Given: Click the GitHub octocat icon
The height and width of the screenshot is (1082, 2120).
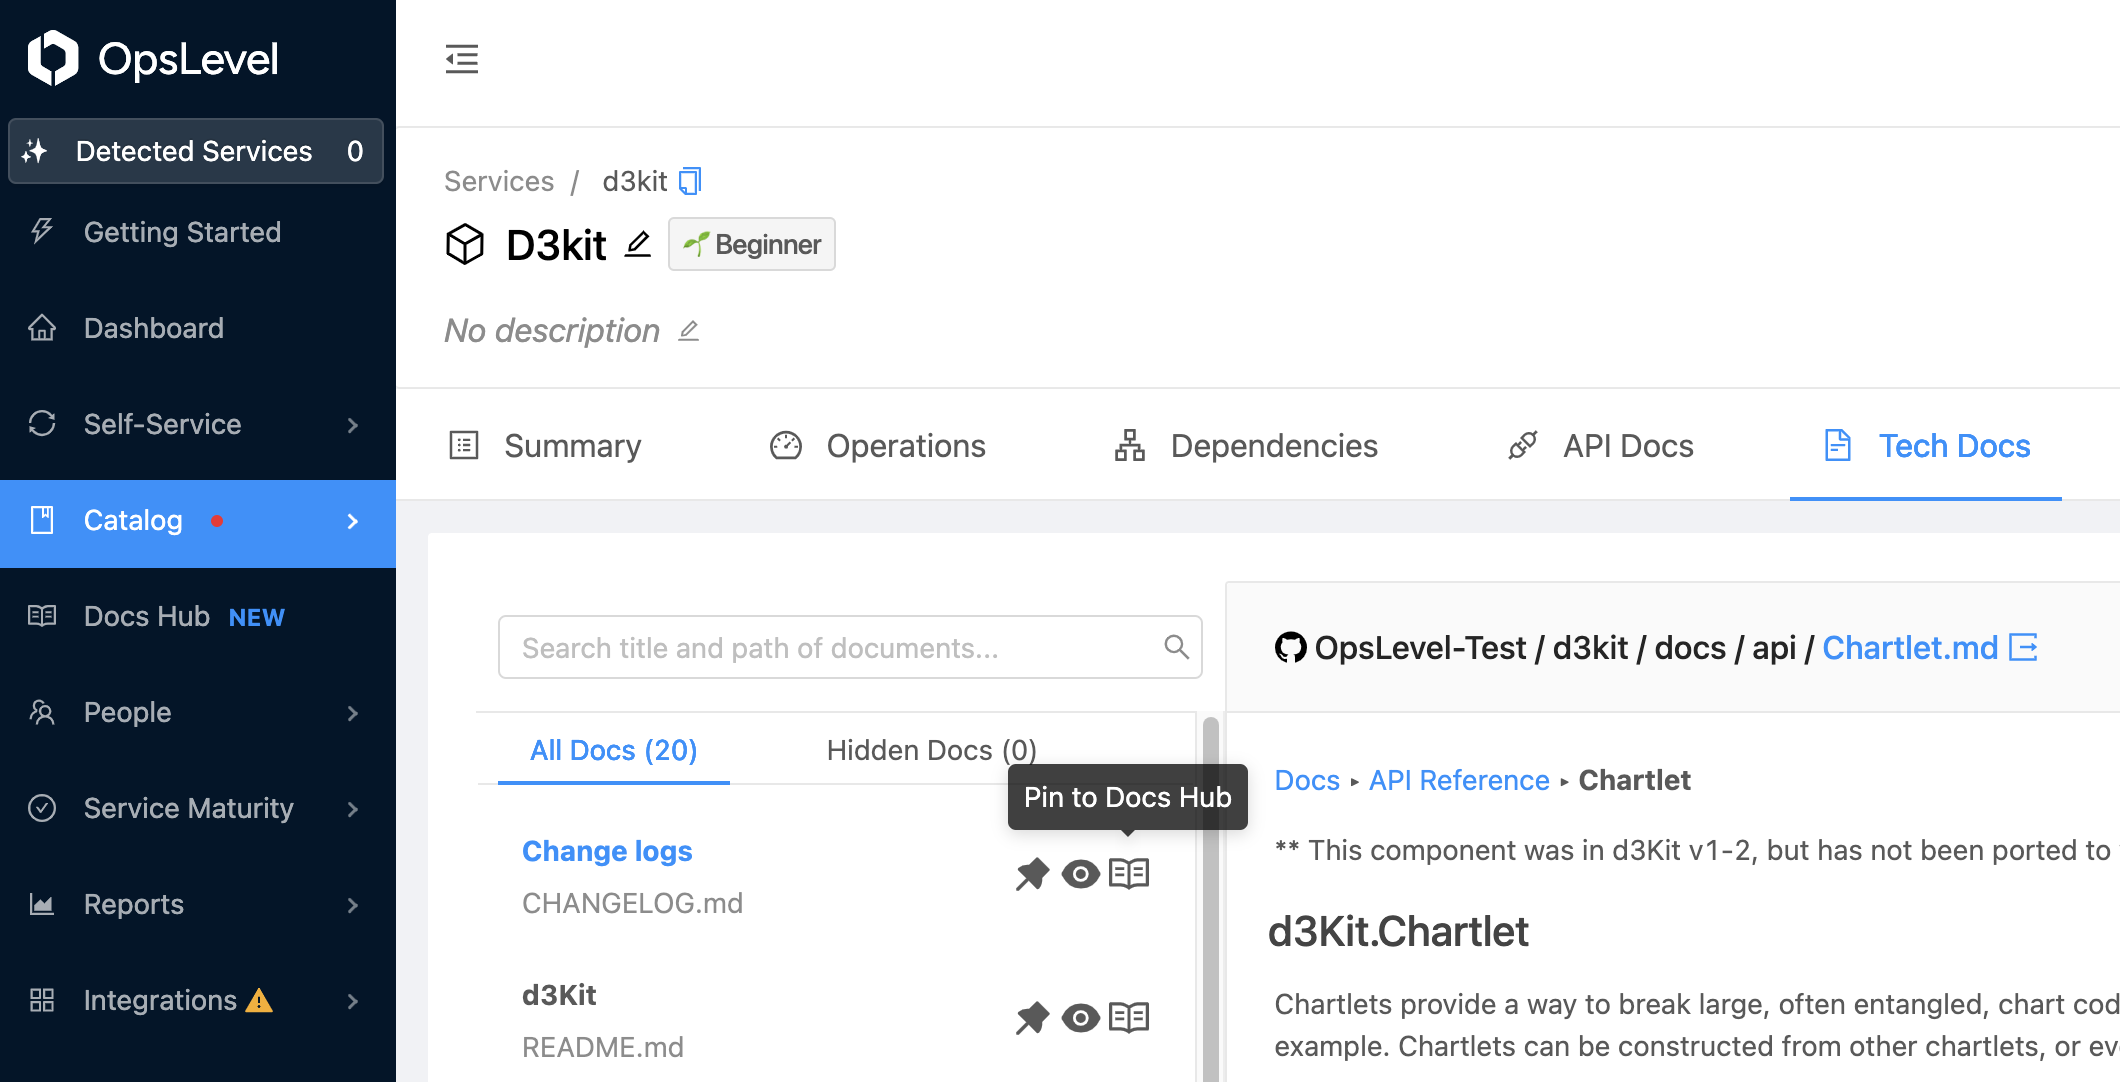Looking at the screenshot, I should point(1290,647).
